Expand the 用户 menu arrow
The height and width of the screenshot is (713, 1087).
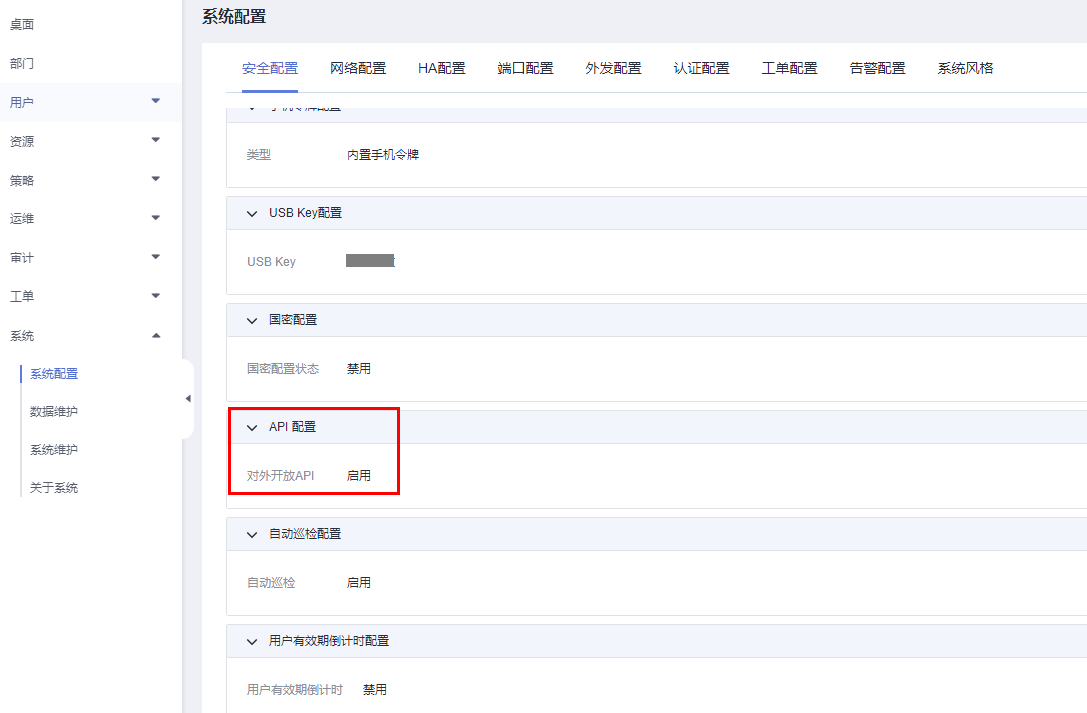155,101
